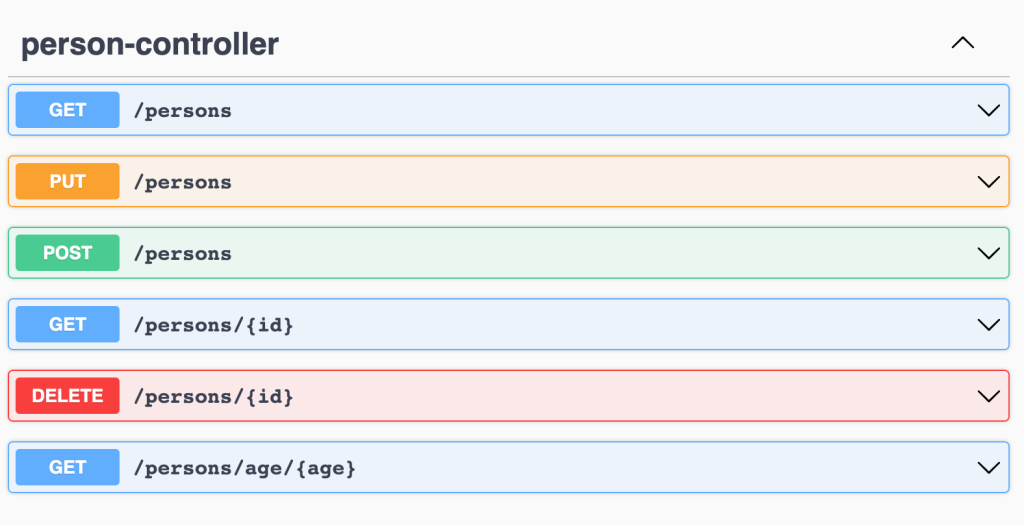Image resolution: width=1024 pixels, height=525 pixels.
Task: Click the green POST method badge
Action: [x=68, y=253]
